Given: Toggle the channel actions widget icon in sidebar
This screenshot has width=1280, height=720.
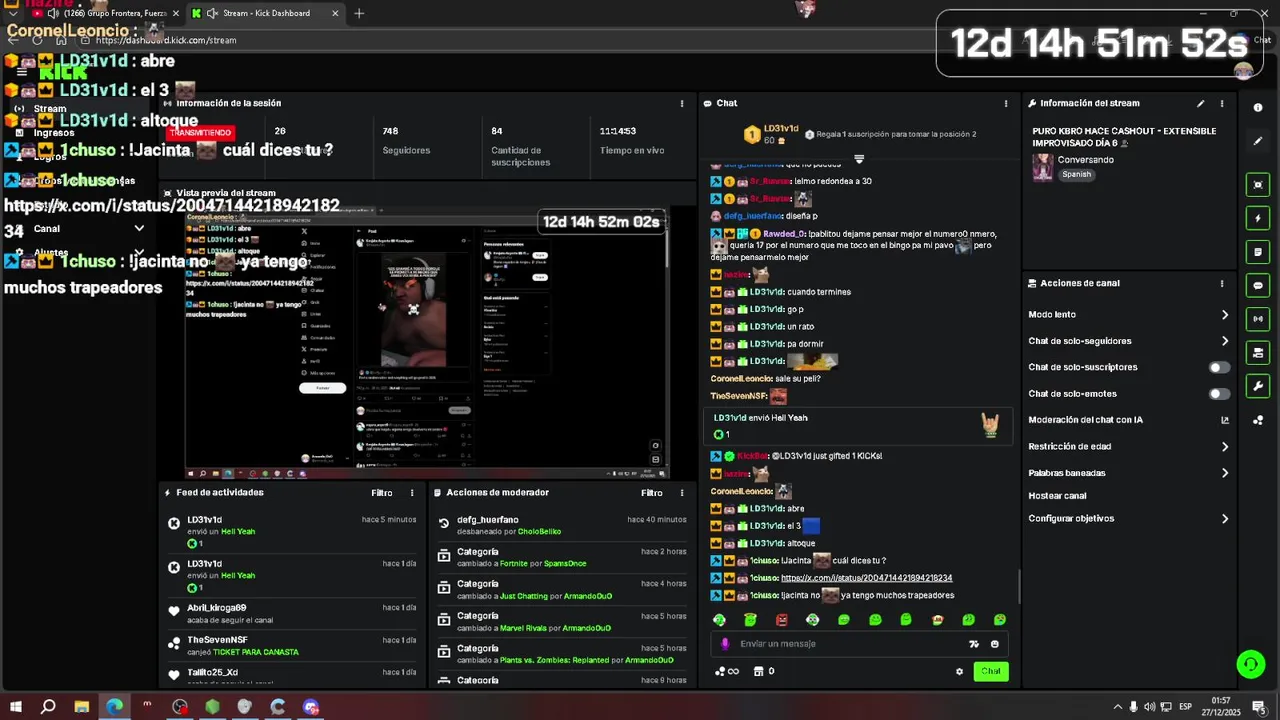Looking at the screenshot, I should pyautogui.click(x=1258, y=353).
